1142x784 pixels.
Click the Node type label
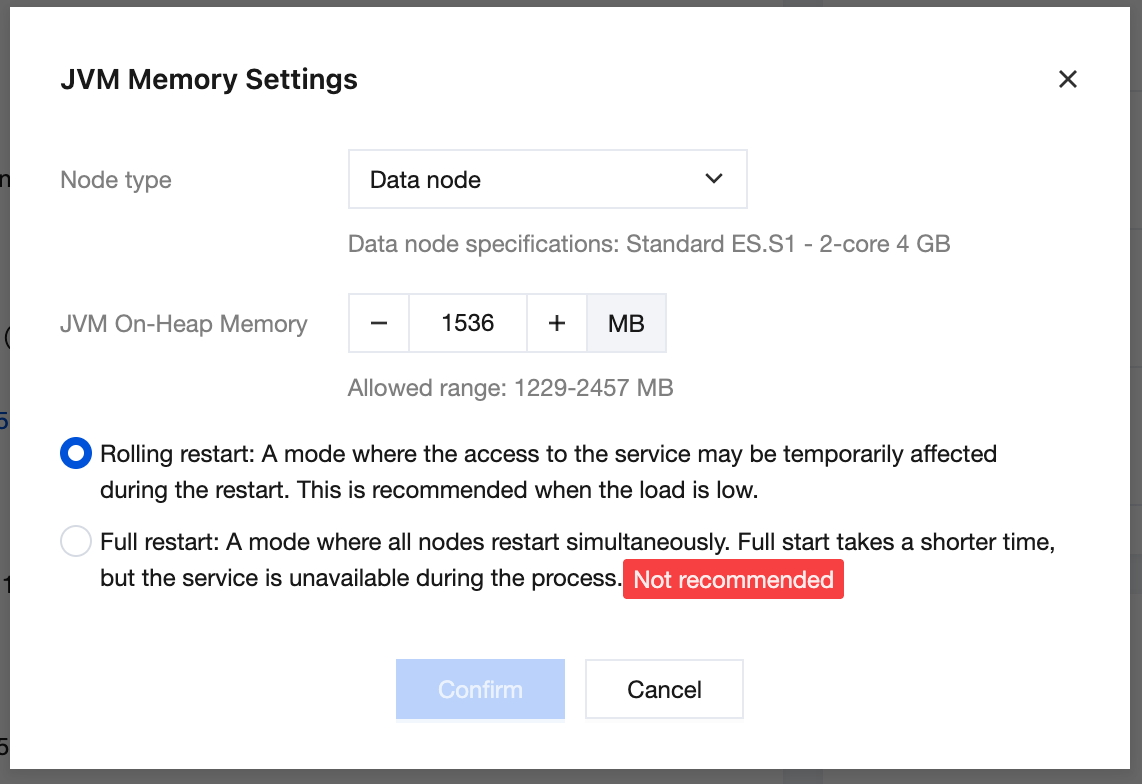click(116, 180)
